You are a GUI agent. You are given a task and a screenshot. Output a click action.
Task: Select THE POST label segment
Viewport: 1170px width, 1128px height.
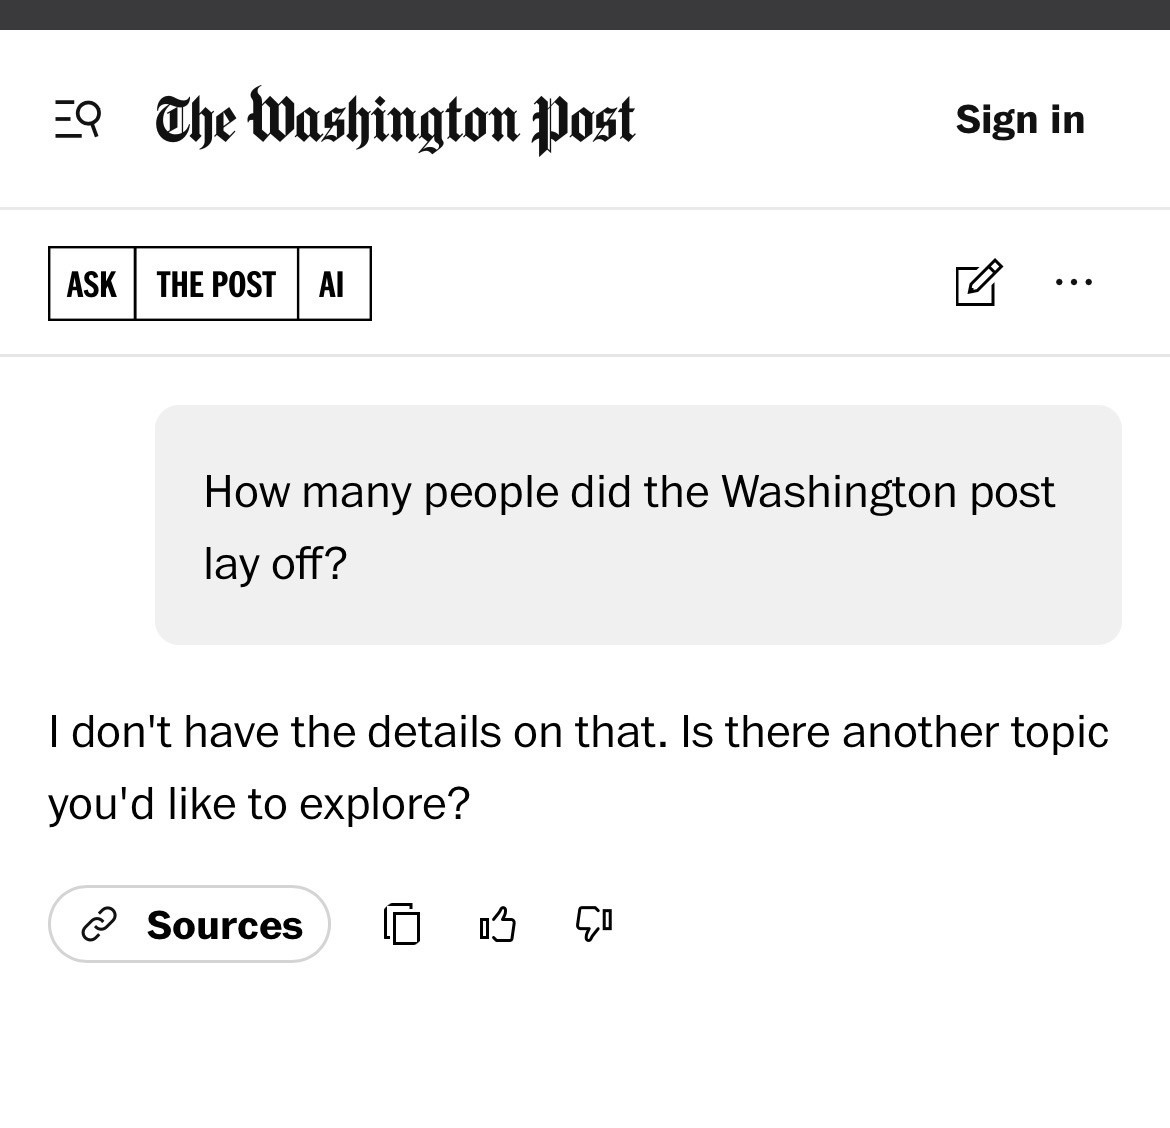click(x=216, y=284)
